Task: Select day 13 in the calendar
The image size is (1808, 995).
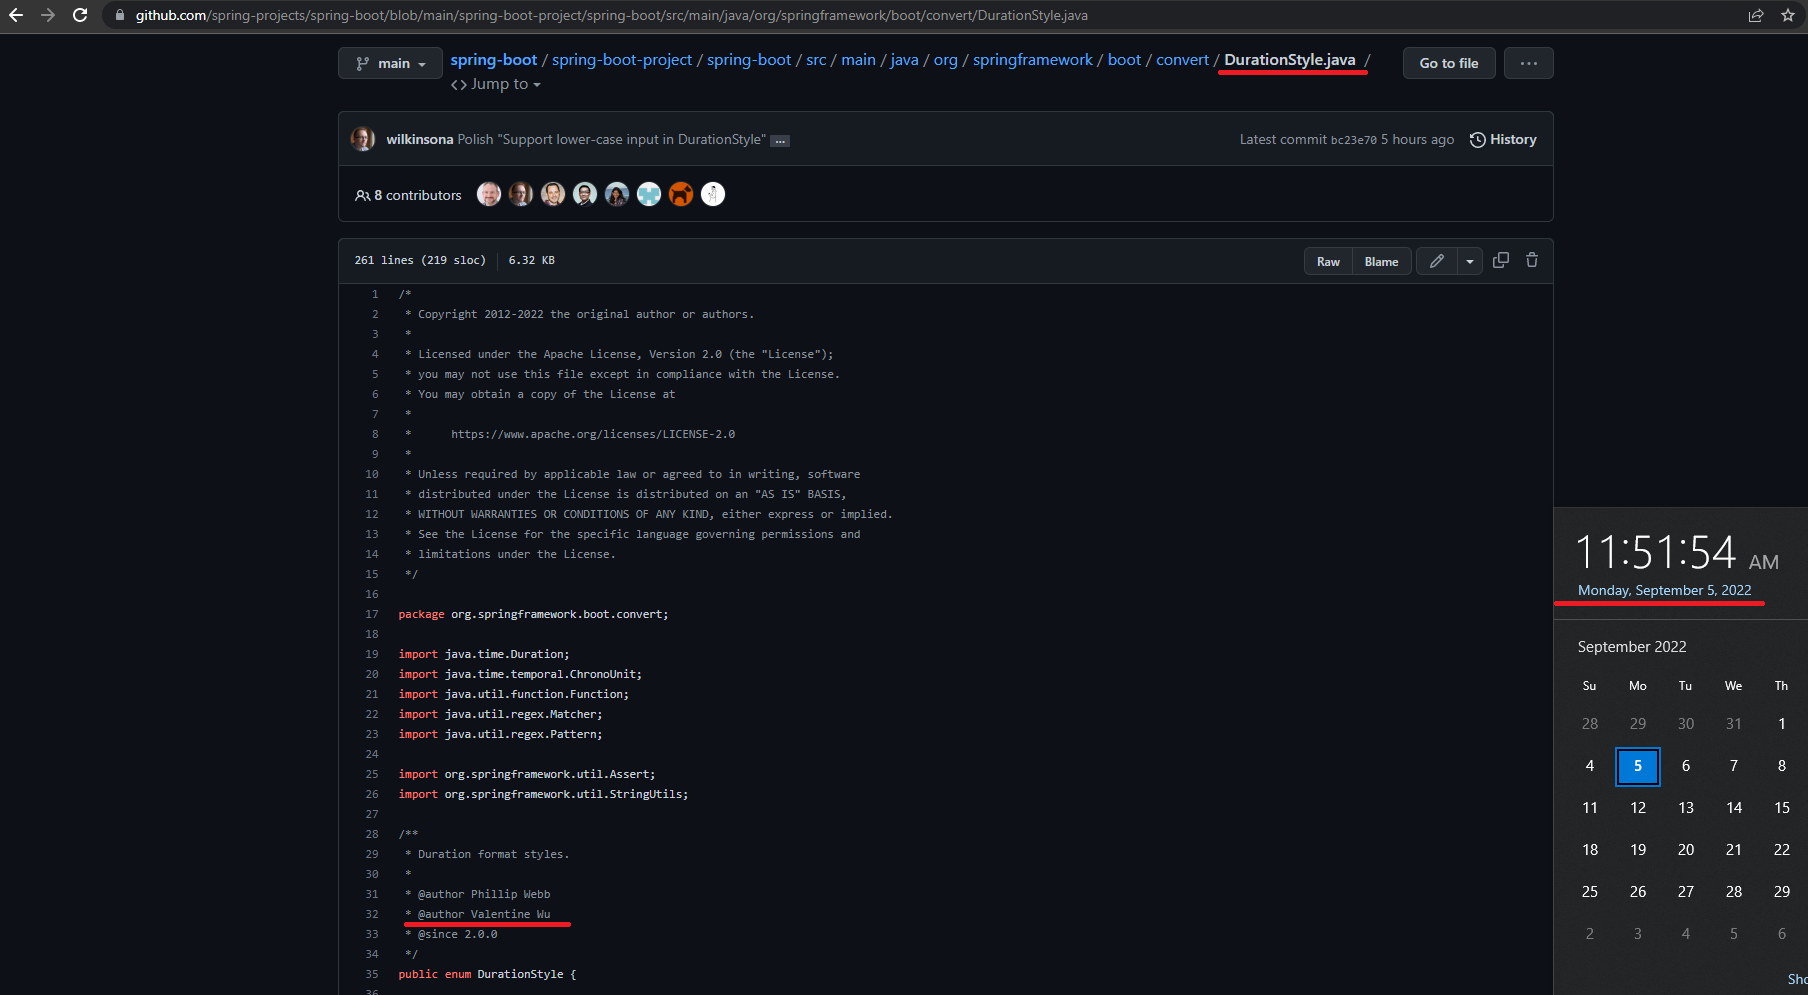Action: (1686, 808)
